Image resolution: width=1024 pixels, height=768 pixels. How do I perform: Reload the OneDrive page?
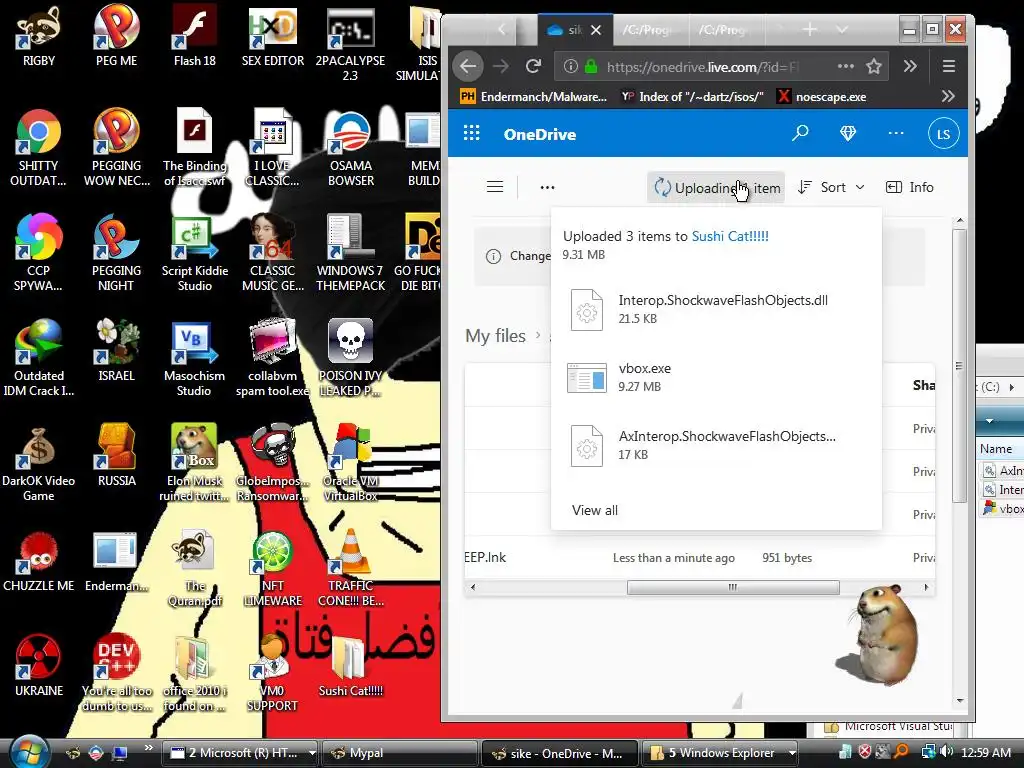(534, 66)
